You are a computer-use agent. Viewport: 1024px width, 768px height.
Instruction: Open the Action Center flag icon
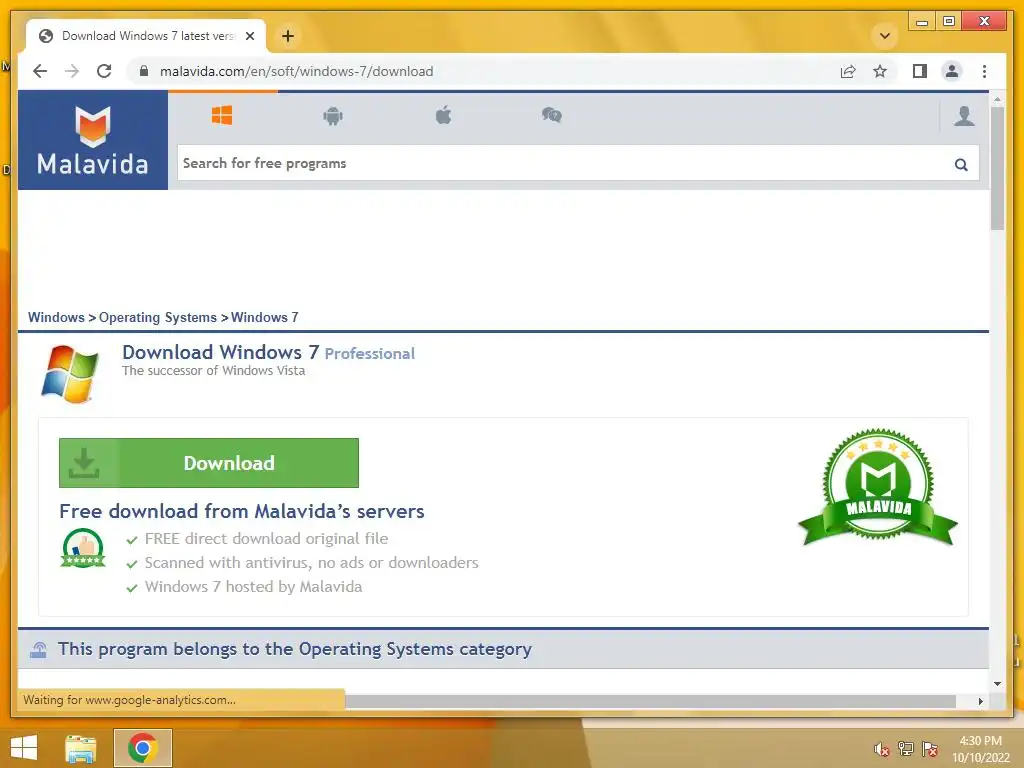(x=929, y=748)
